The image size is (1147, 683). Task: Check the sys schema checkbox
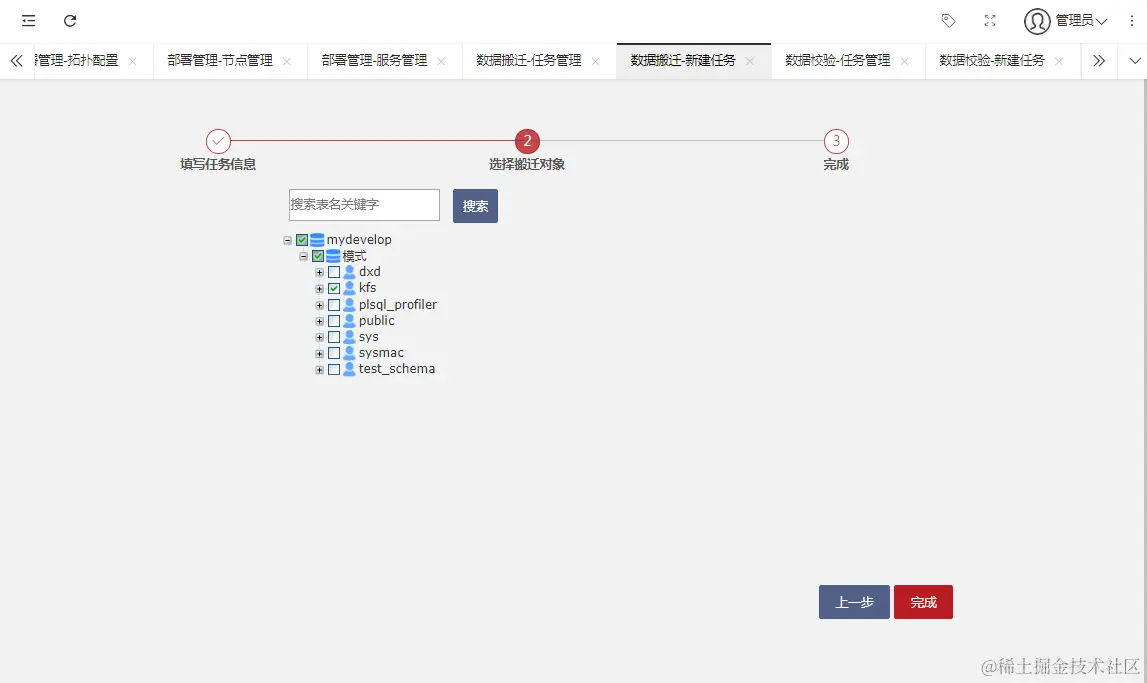tap(334, 337)
